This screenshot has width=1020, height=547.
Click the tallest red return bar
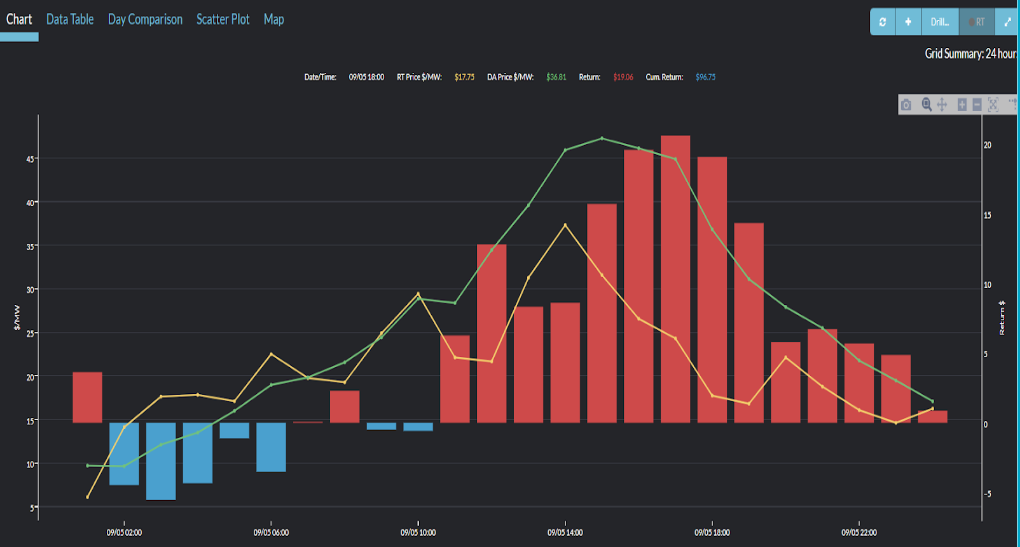[x=675, y=280]
